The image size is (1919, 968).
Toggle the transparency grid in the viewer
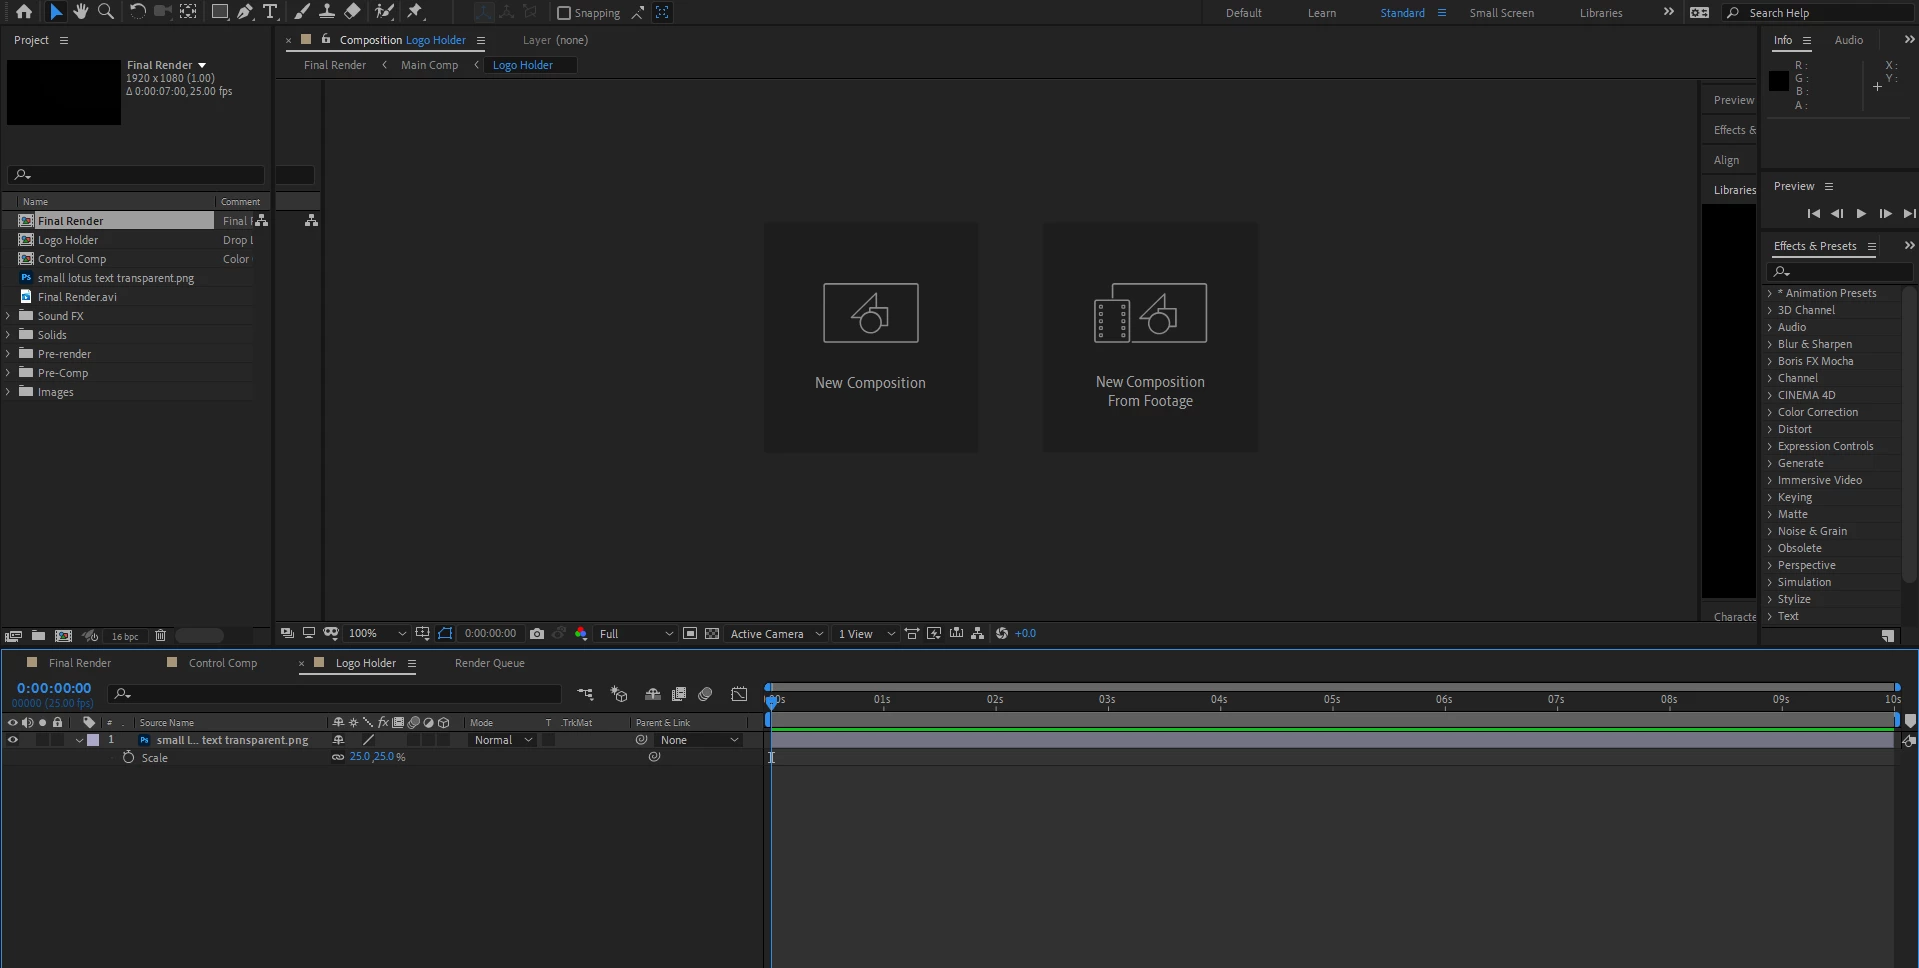click(x=712, y=634)
